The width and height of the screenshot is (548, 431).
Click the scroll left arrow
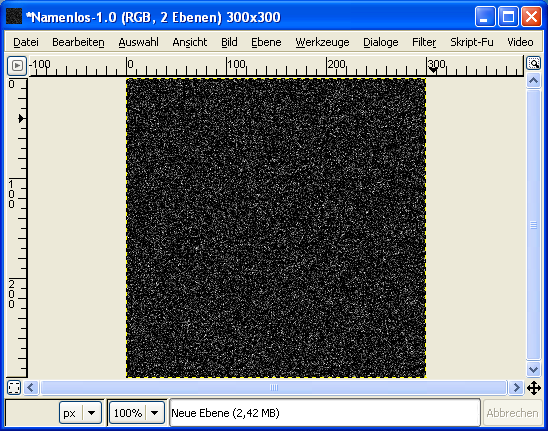click(31, 388)
